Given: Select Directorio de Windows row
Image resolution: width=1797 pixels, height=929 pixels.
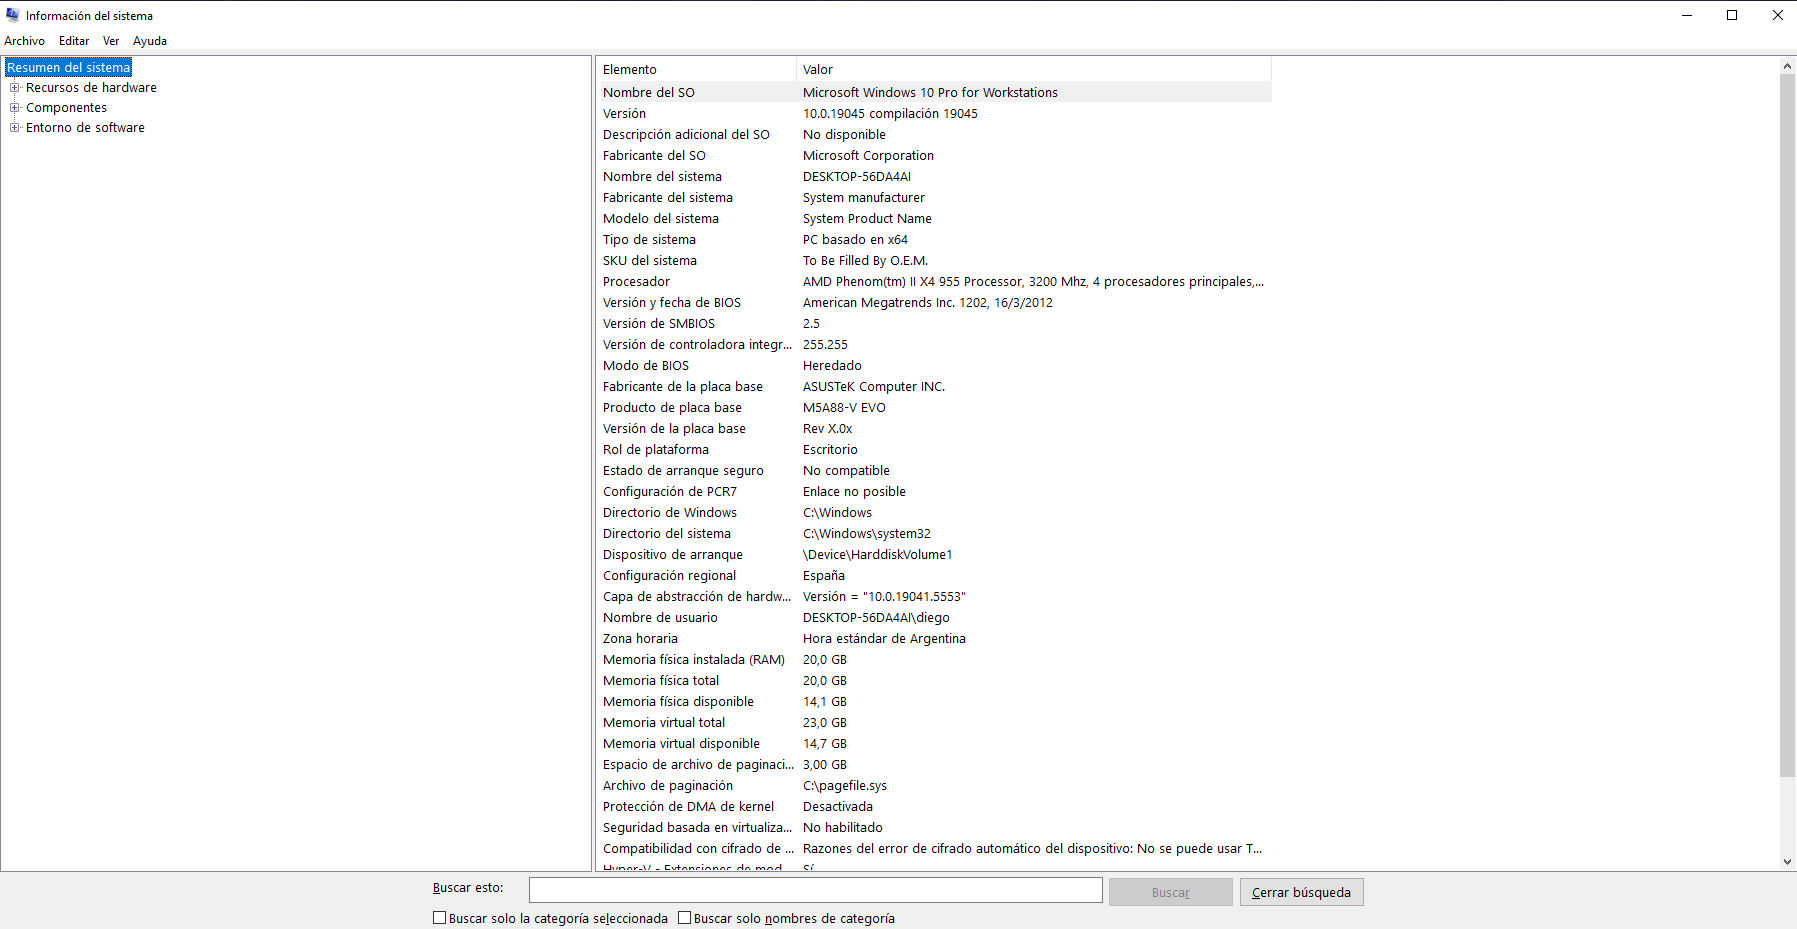Looking at the screenshot, I should point(934,512).
